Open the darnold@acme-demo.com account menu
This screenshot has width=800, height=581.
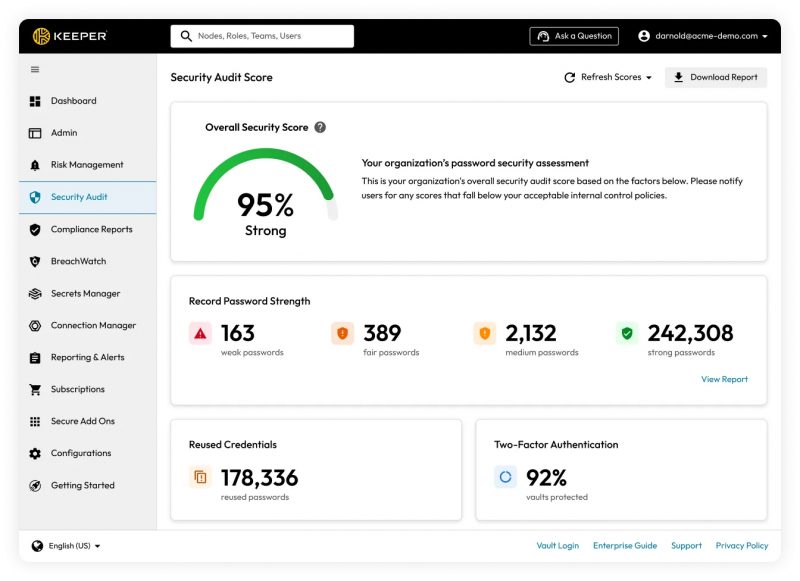703,36
